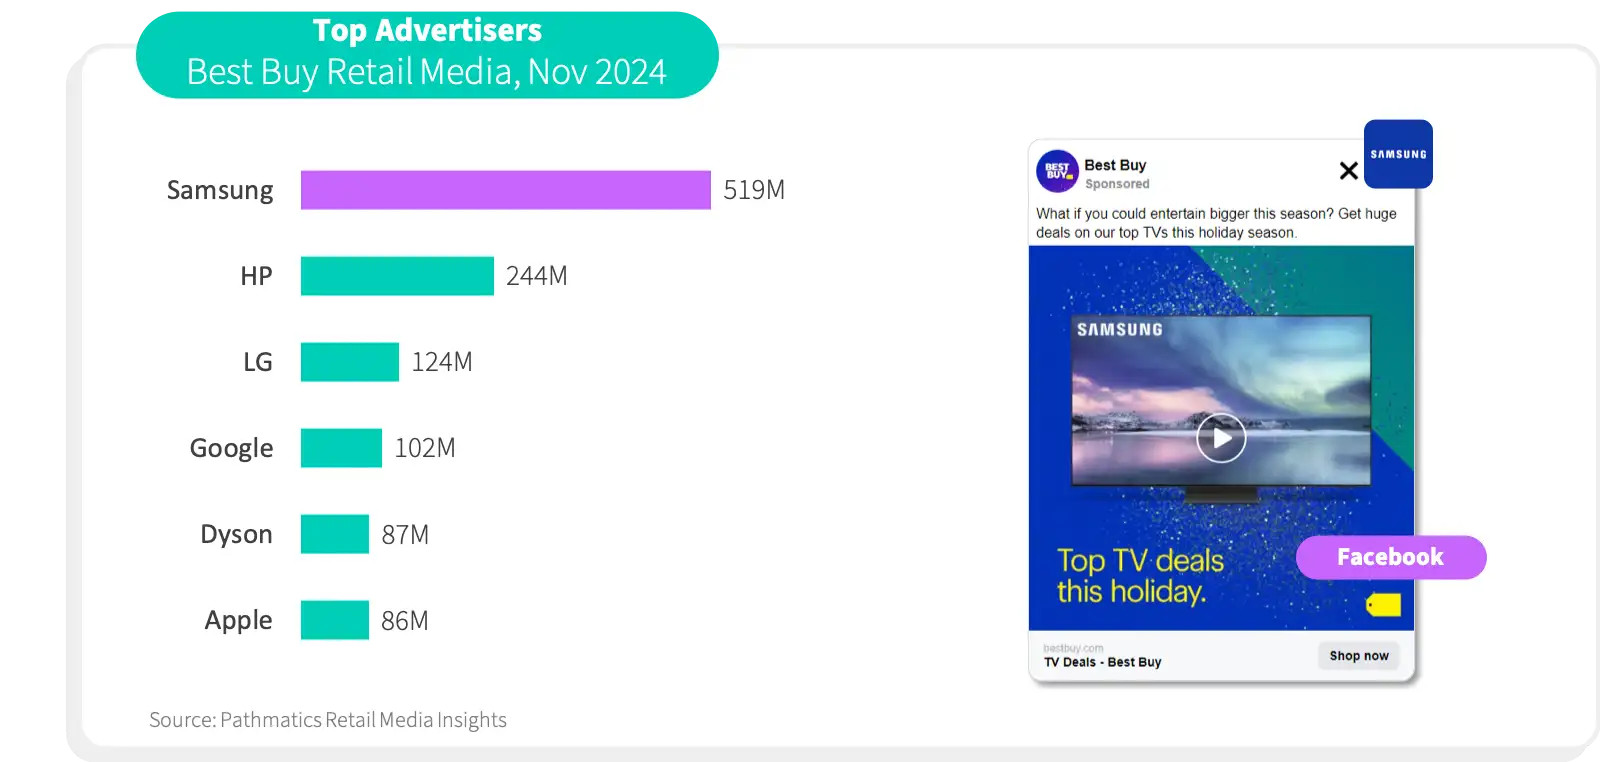
Task: Close the sponsored ad with X
Action: [1348, 171]
